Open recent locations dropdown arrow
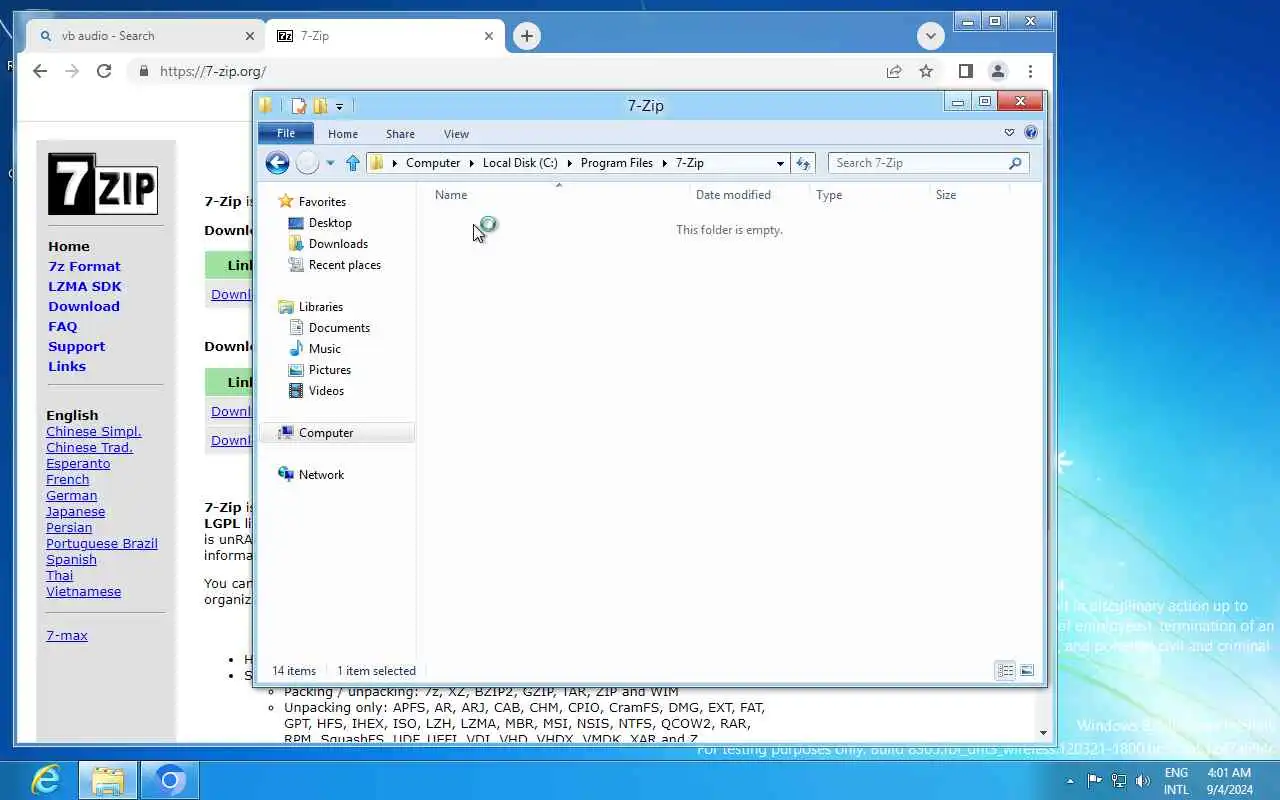The height and width of the screenshot is (800, 1280). (x=330, y=163)
